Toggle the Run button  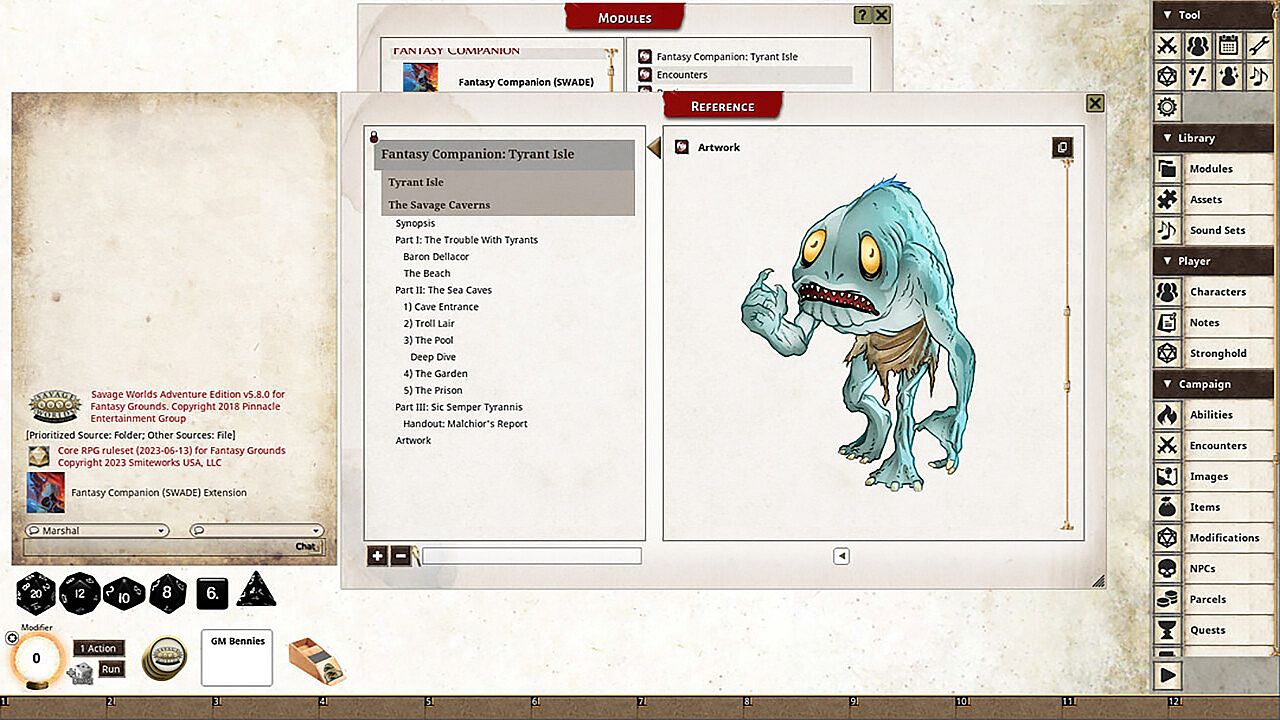coord(111,669)
